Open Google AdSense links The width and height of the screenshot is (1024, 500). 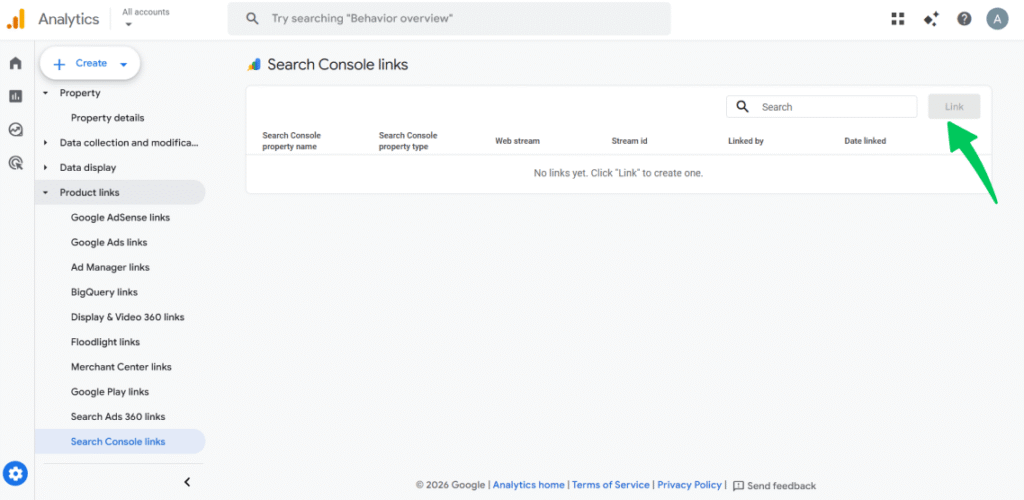point(120,217)
